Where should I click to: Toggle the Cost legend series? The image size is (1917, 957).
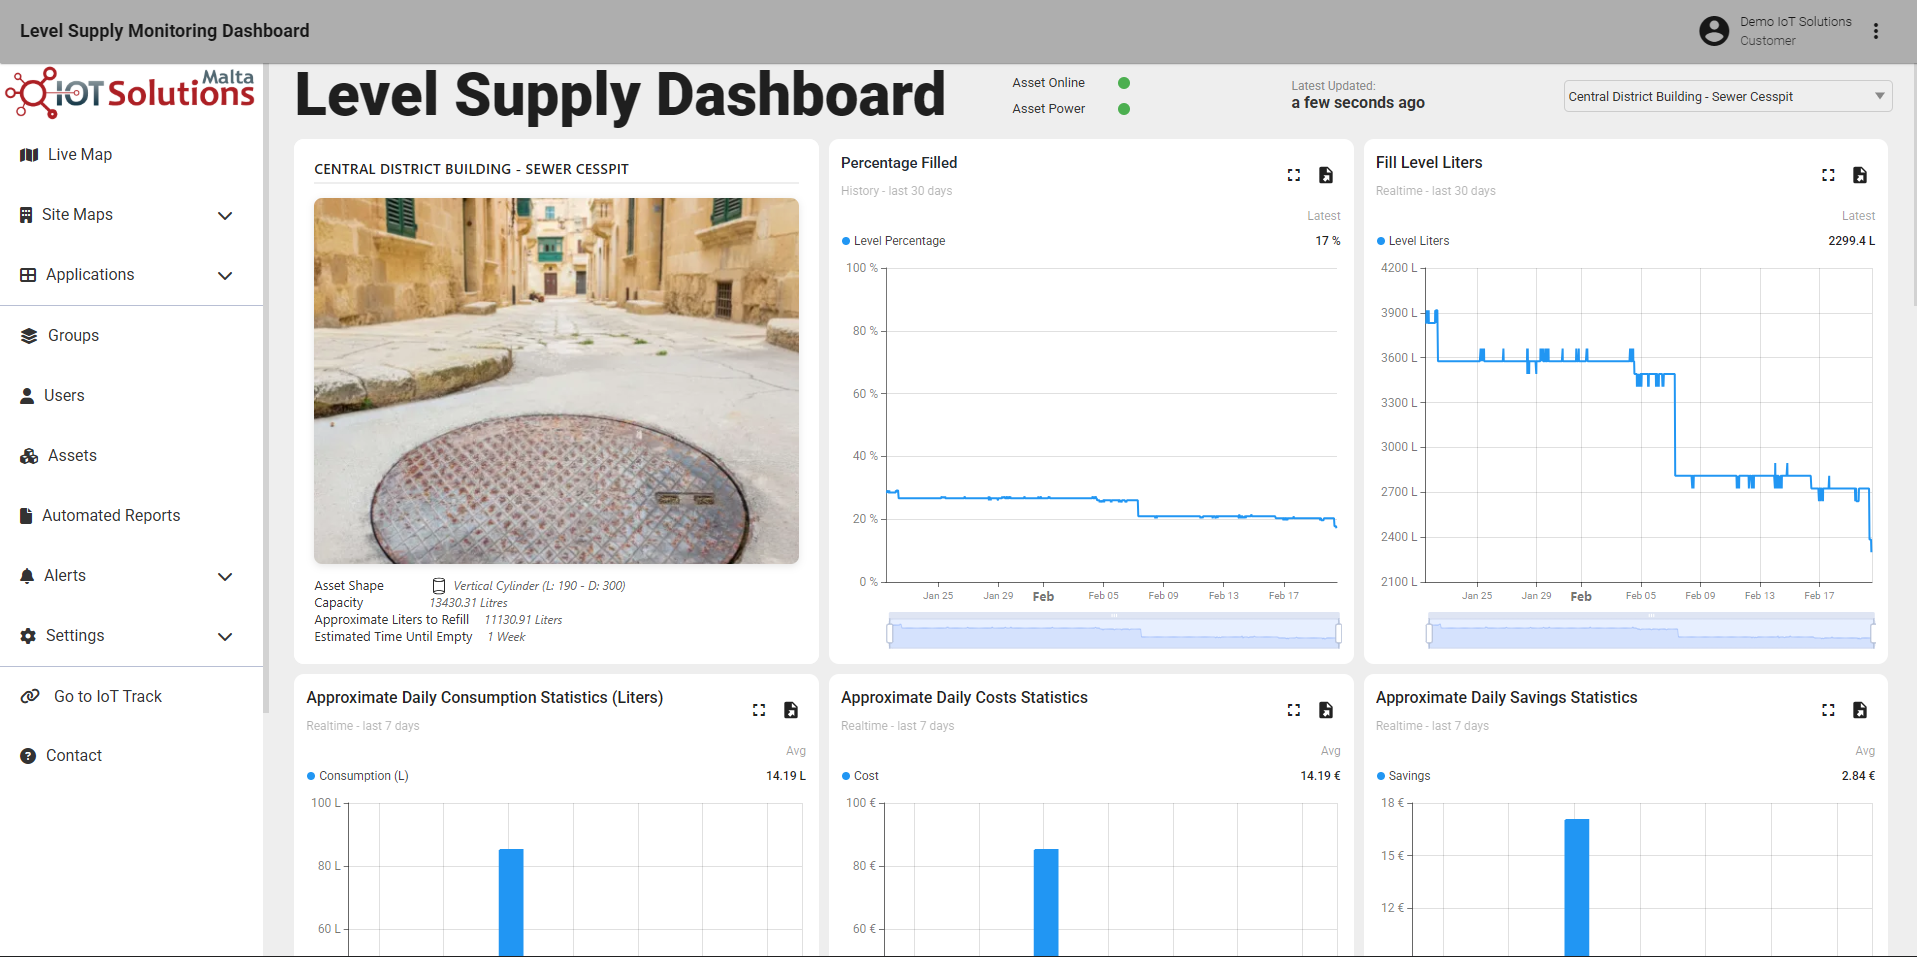[860, 776]
